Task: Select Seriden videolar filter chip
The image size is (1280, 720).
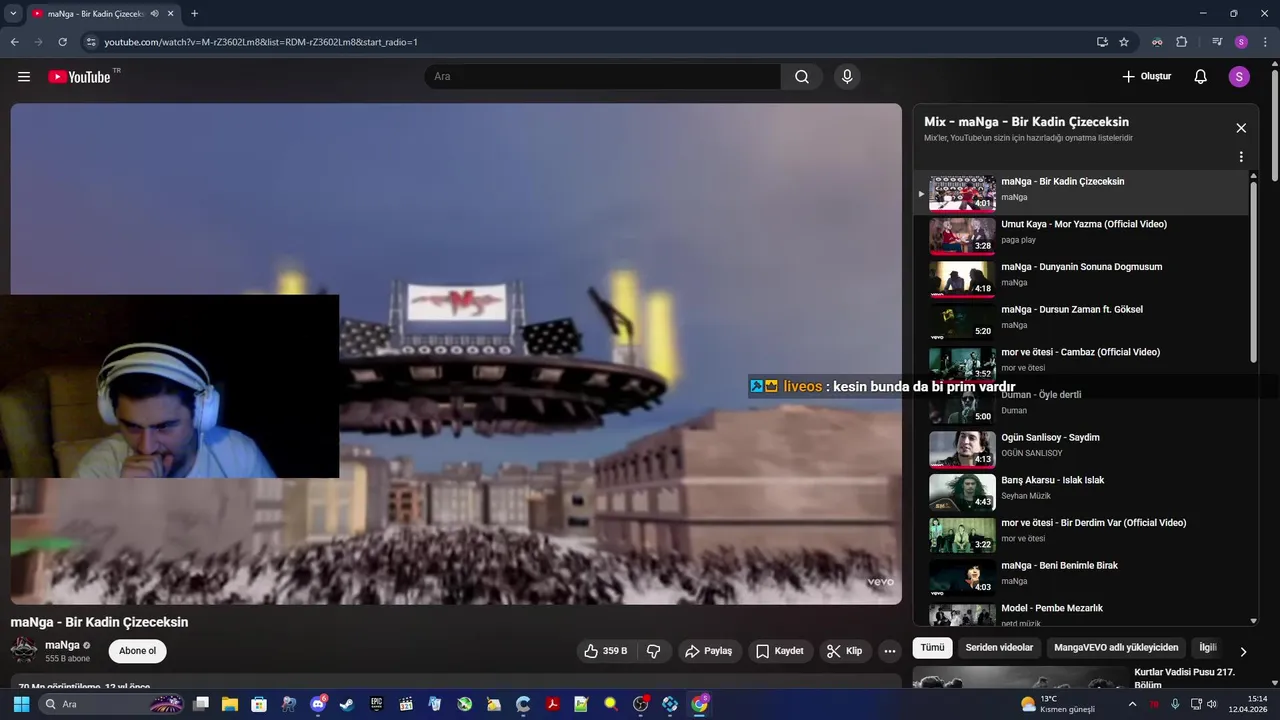Action: [x=999, y=648]
